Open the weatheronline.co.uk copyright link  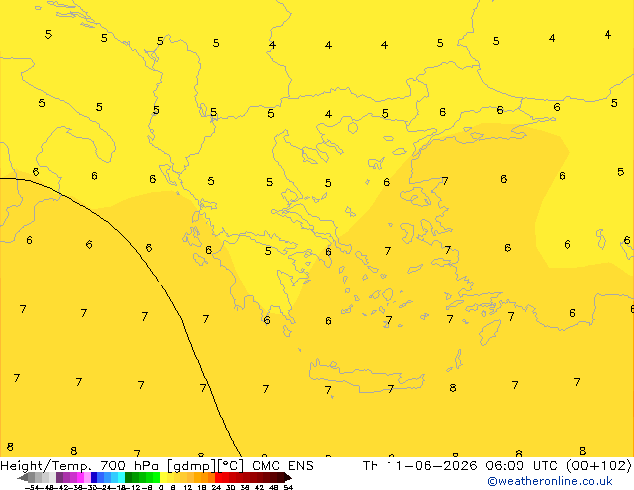[550, 481]
